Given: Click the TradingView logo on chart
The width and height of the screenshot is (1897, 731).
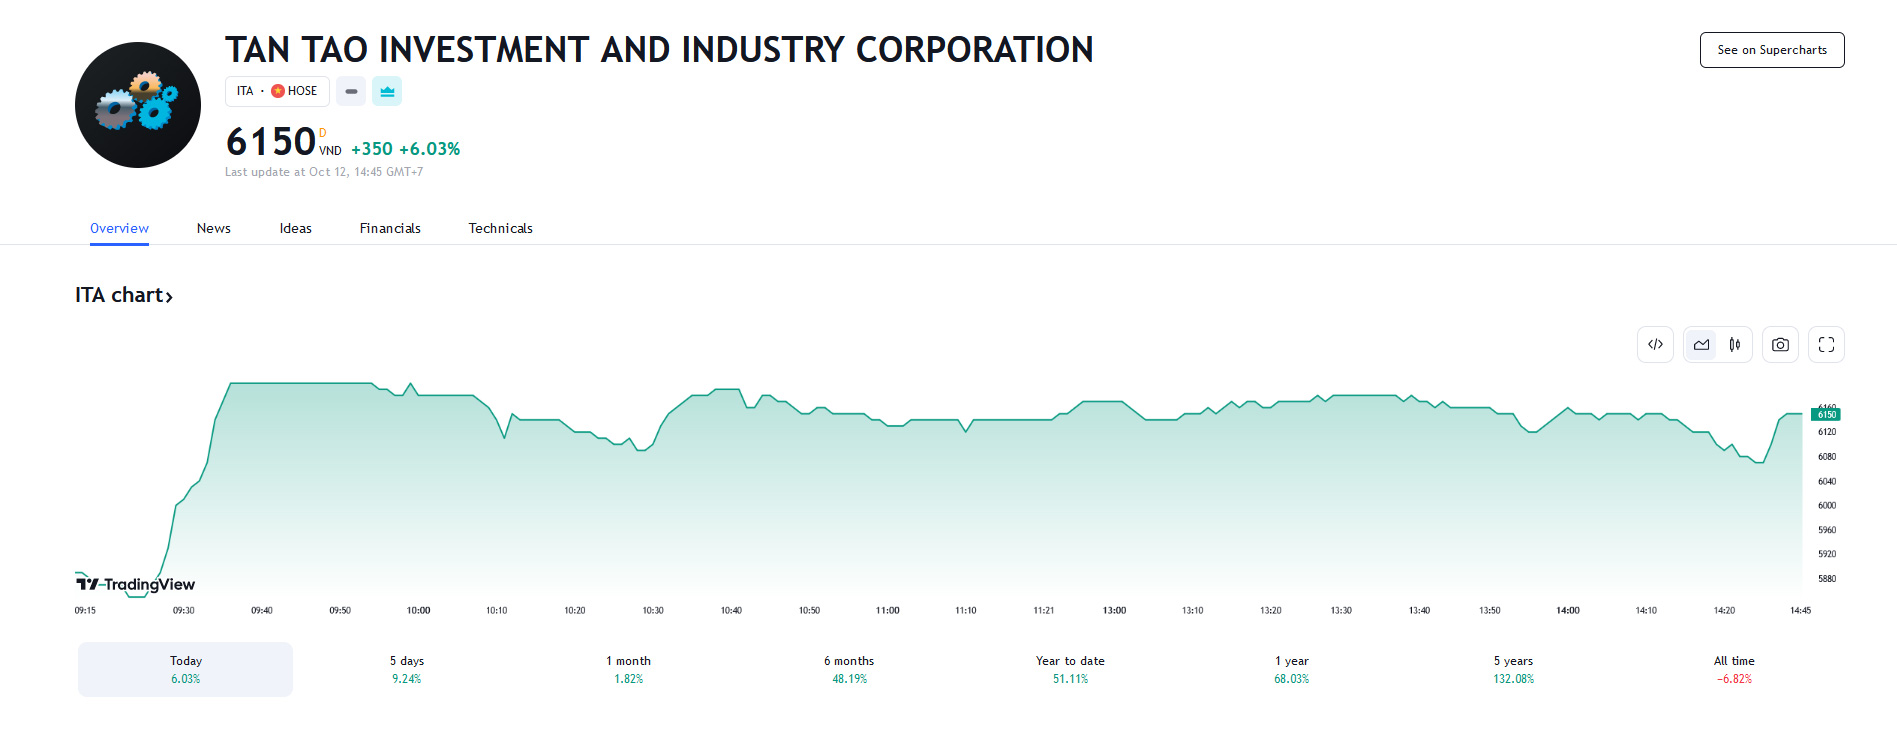Looking at the screenshot, I should (136, 584).
